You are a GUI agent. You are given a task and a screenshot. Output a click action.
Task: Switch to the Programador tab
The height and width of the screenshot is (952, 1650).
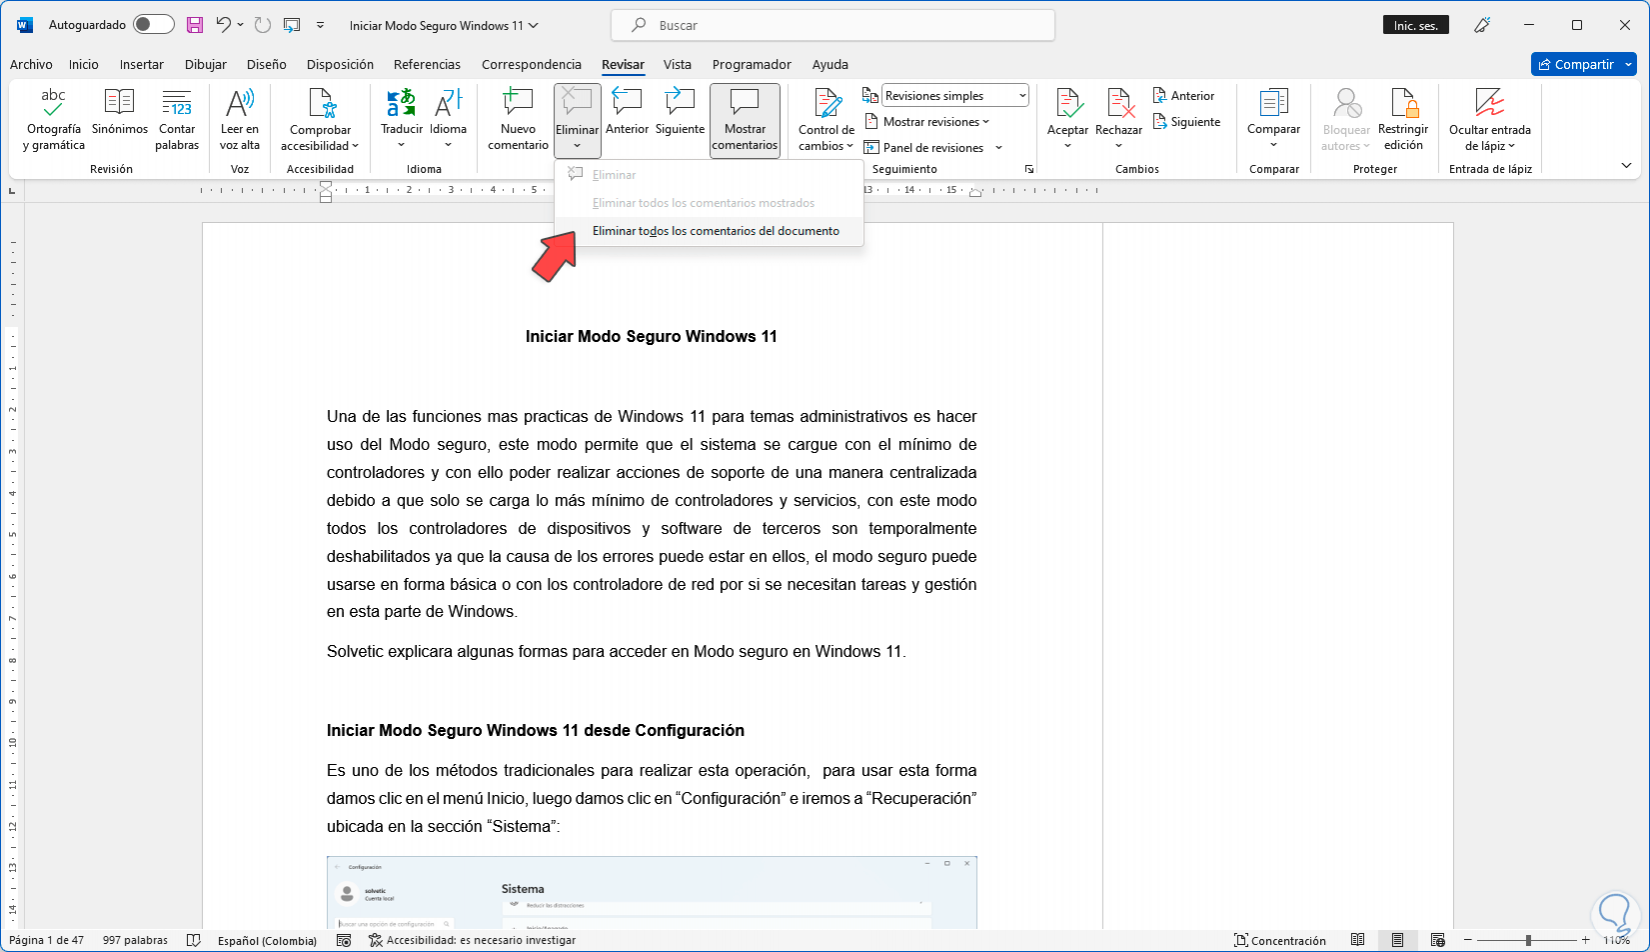point(752,64)
